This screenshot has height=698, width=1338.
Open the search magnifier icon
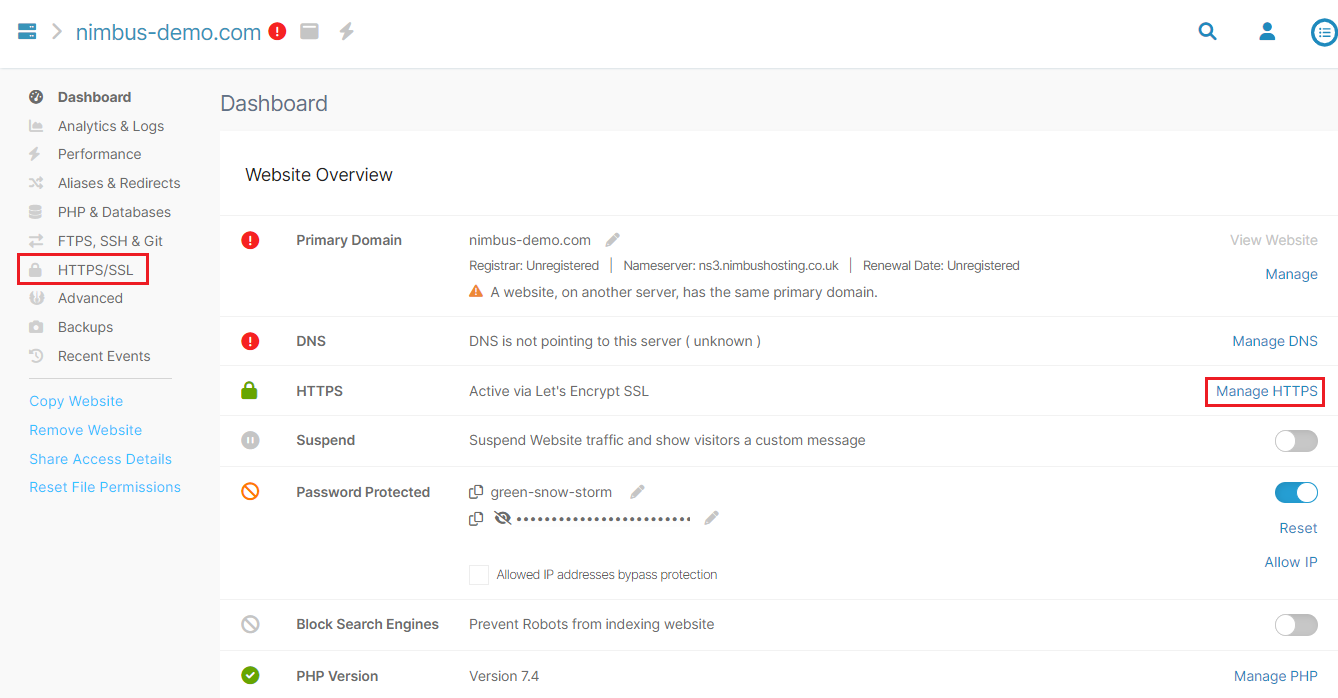click(x=1208, y=32)
